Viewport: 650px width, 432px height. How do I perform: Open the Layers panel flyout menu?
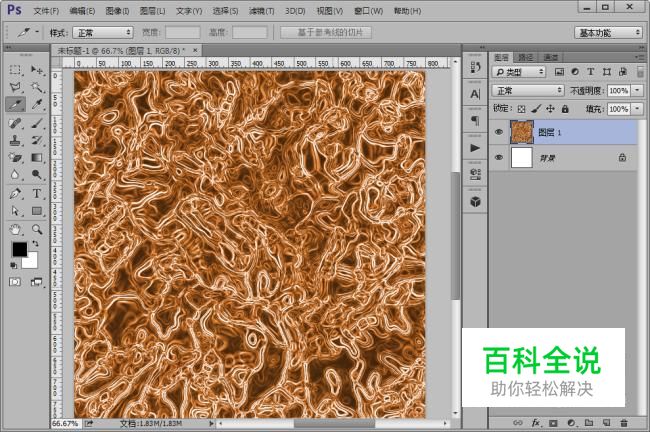pos(638,57)
